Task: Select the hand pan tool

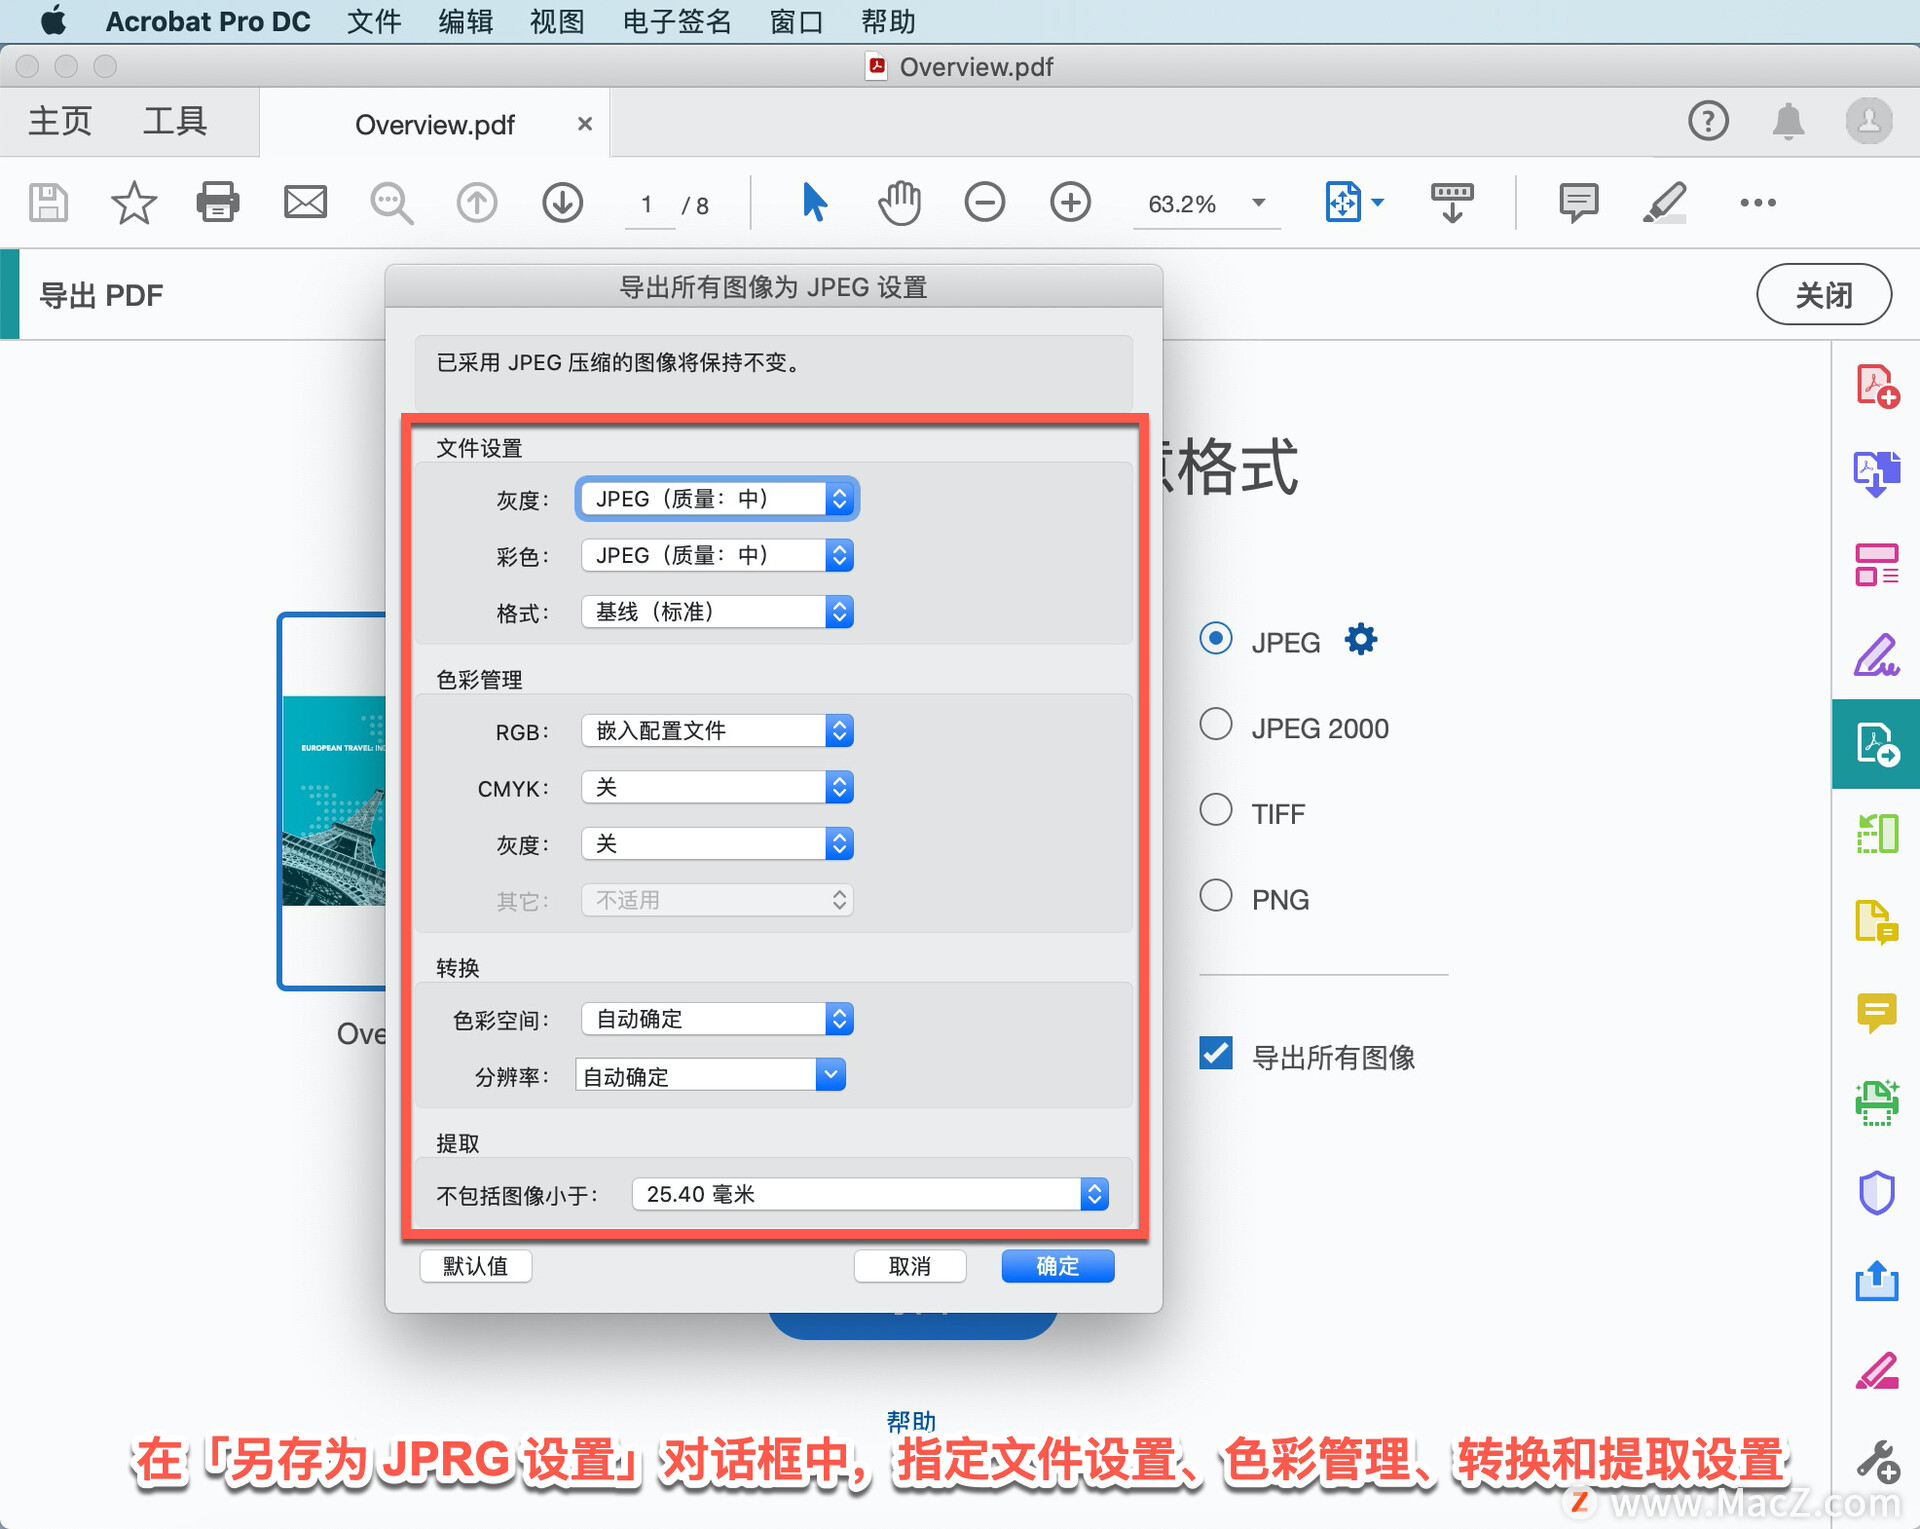Action: 899,203
